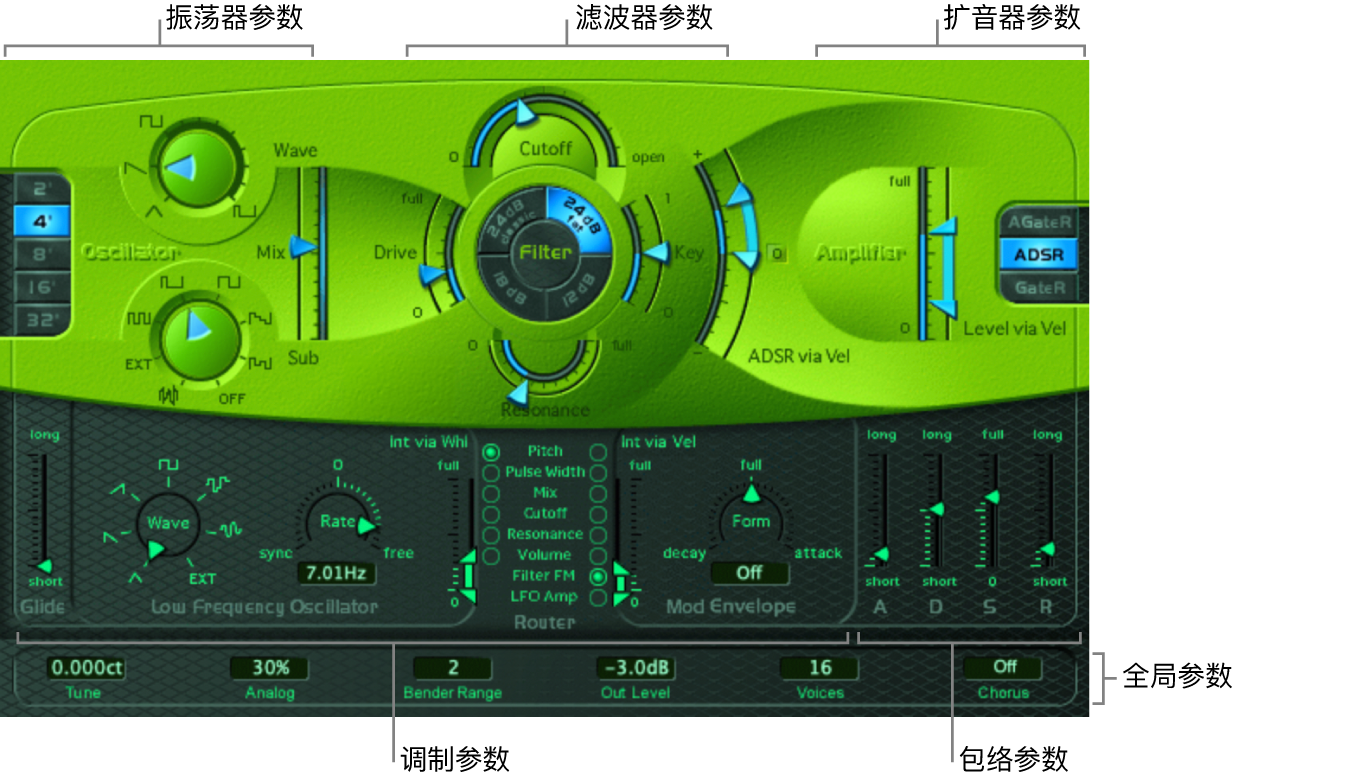This screenshot has width=1370, height=779.
Task: Click the Analog field showing 30%
Action: pos(270,668)
